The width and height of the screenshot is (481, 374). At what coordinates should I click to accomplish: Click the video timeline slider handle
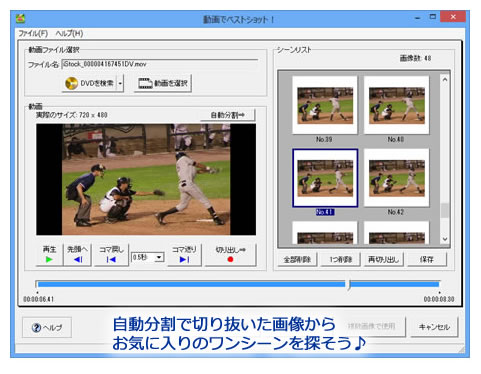click(x=349, y=285)
